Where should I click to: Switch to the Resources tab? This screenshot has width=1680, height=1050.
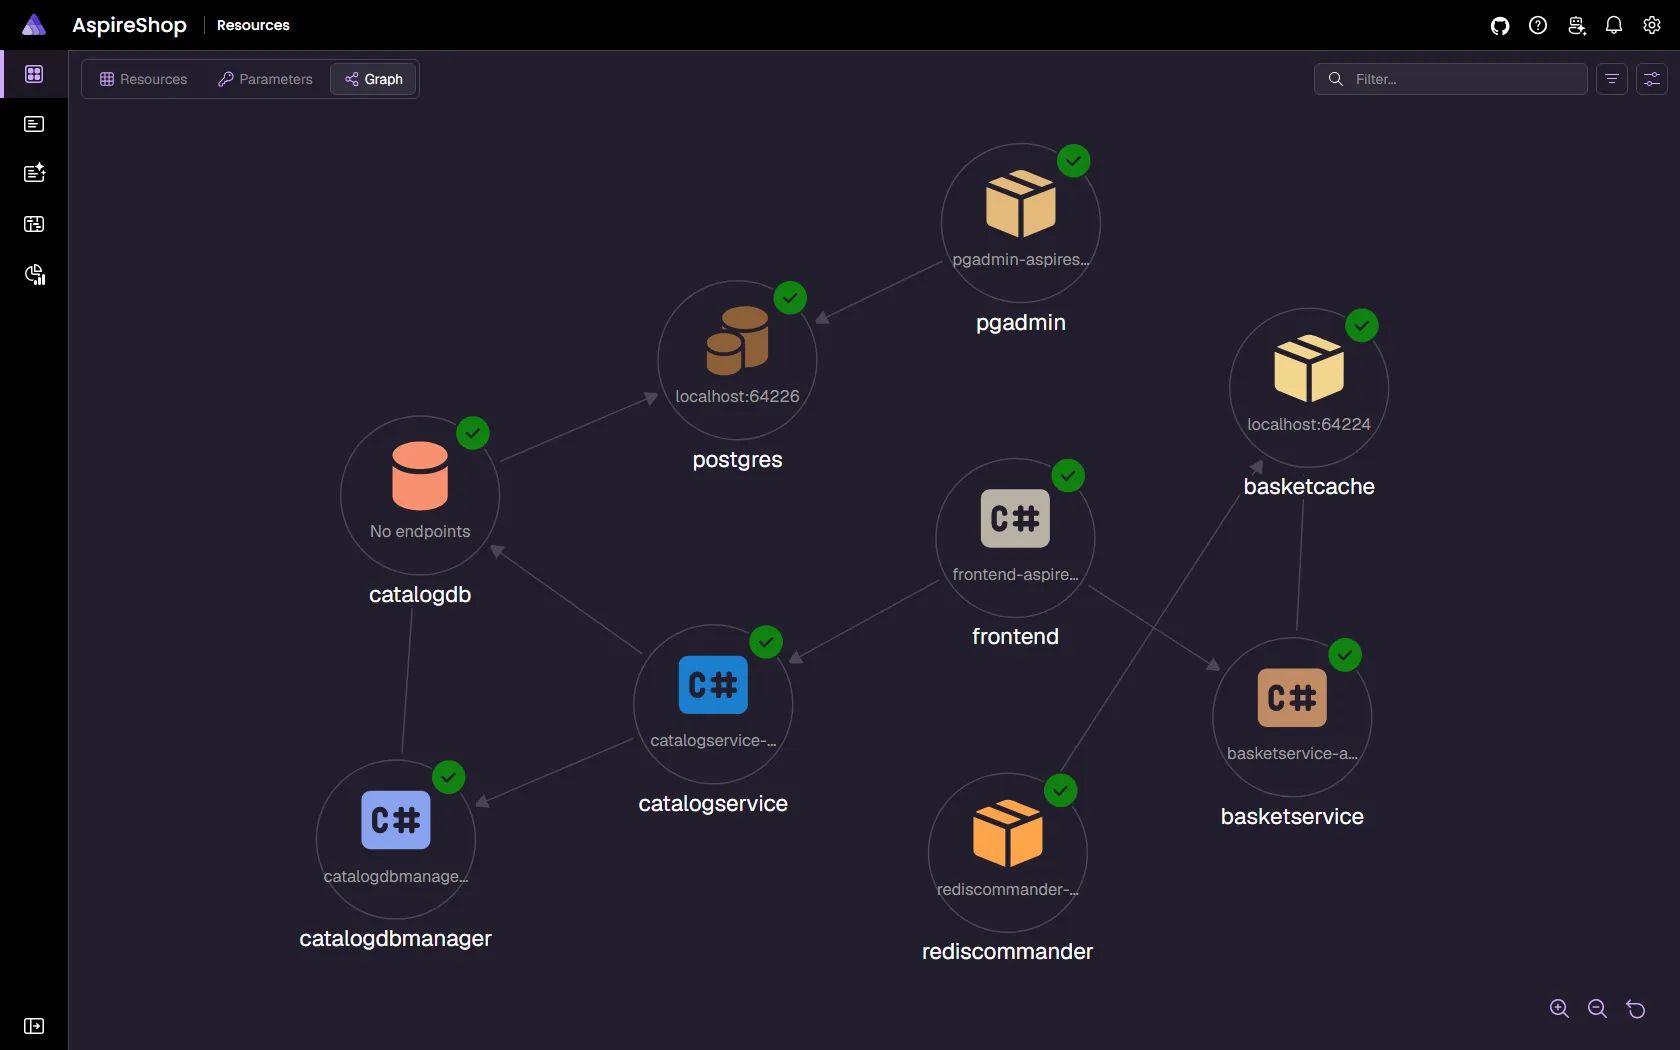point(143,79)
